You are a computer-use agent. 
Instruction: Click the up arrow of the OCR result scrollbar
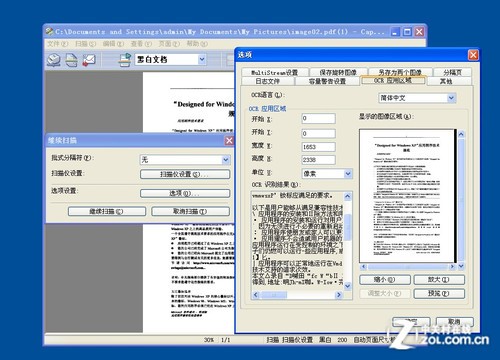[x=347, y=196]
